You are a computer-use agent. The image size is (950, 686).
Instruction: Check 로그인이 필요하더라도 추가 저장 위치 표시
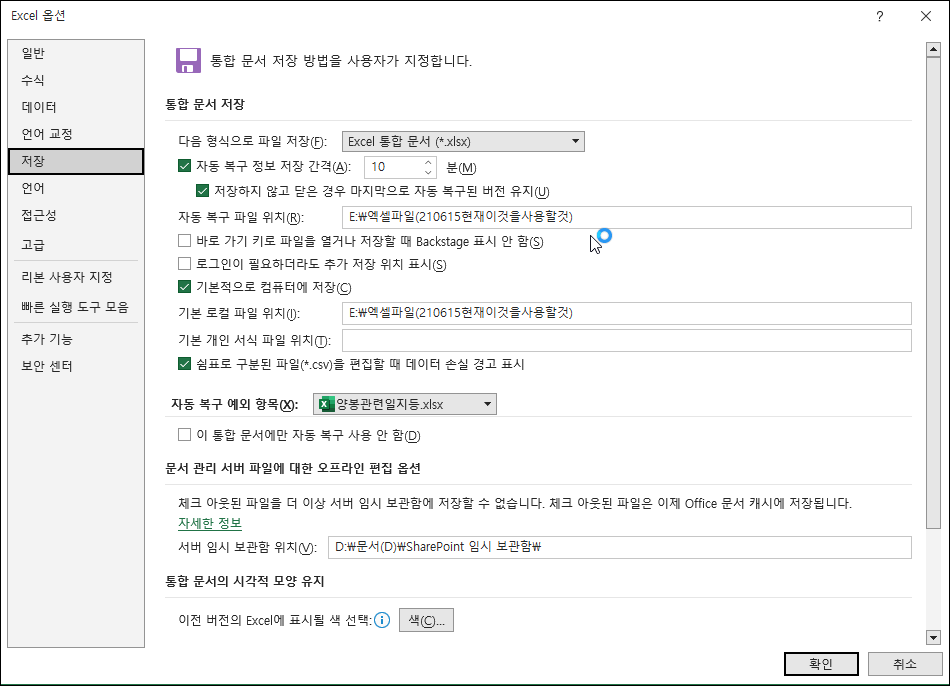click(x=184, y=264)
